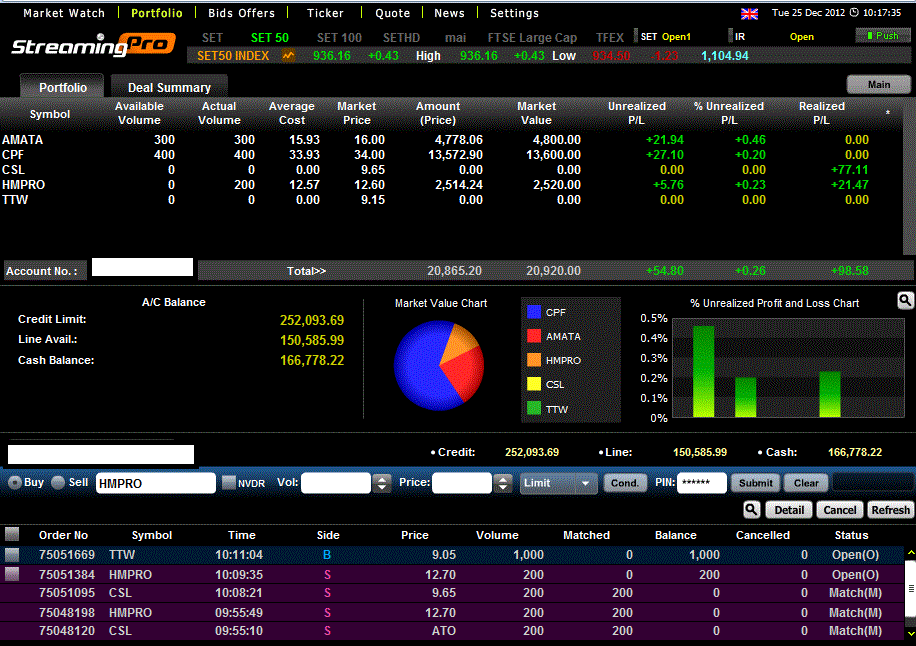The image size is (916, 646).
Task: Open the Market Watch menu
Action: coord(64,13)
